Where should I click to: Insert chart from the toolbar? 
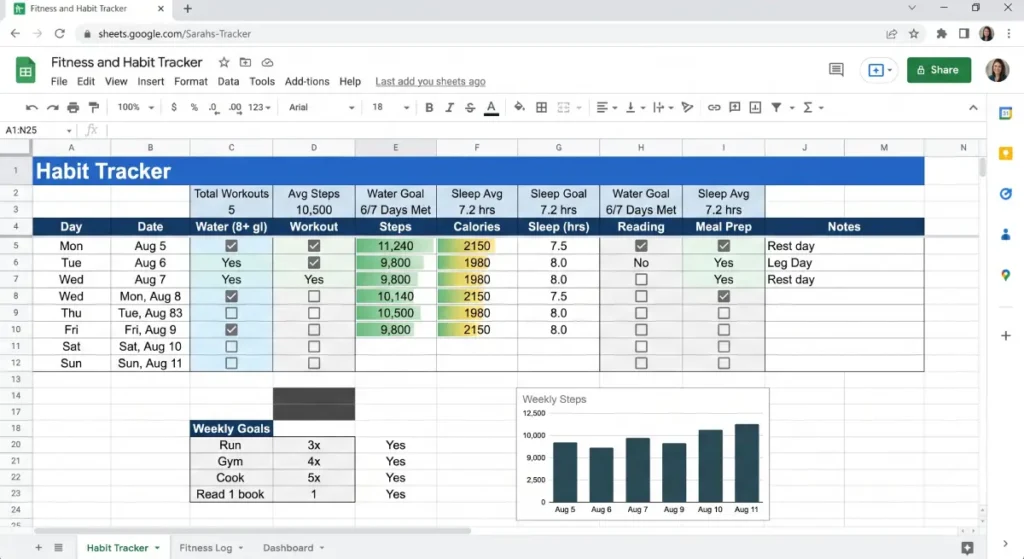[x=756, y=108]
